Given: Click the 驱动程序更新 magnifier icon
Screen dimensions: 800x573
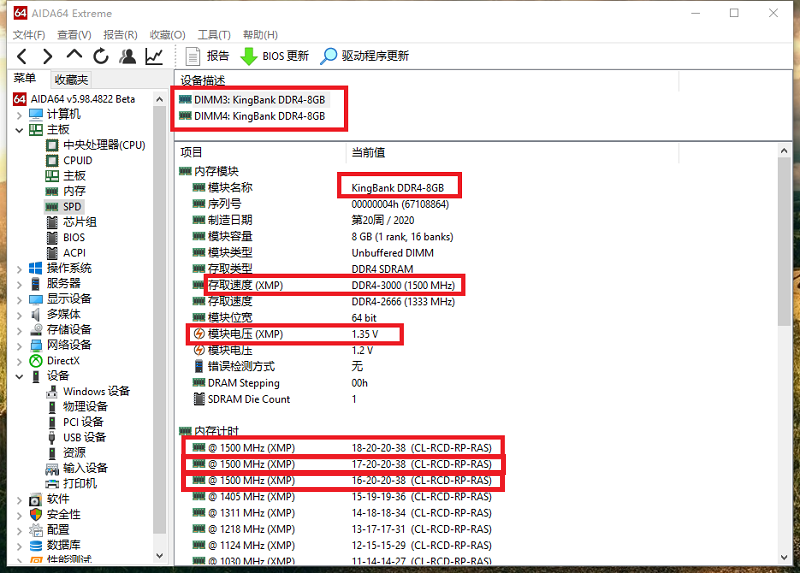Looking at the screenshot, I should pyautogui.click(x=328, y=56).
